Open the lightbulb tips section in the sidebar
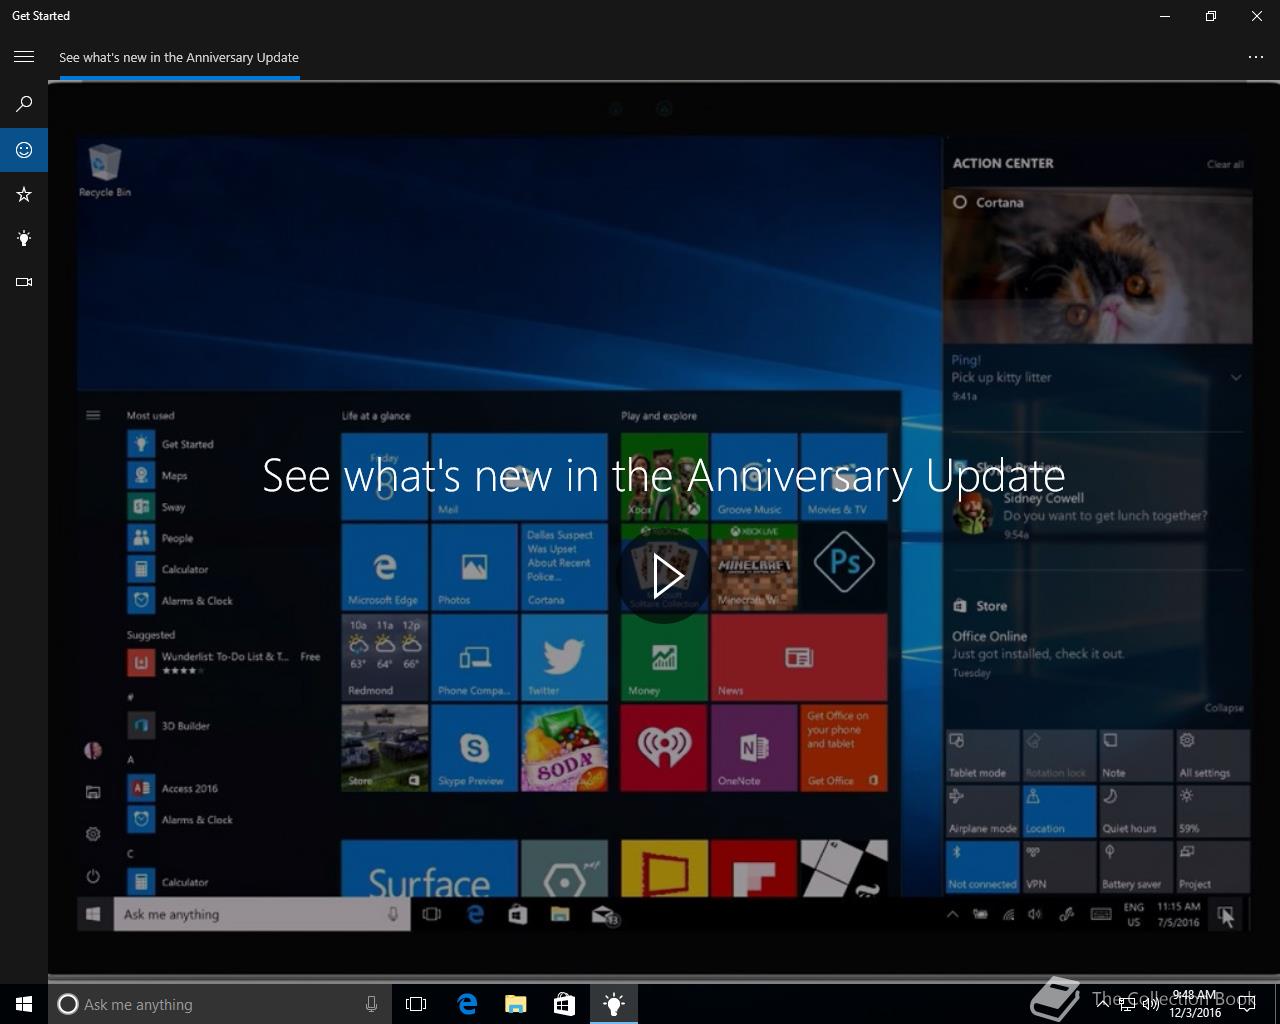 [24, 238]
